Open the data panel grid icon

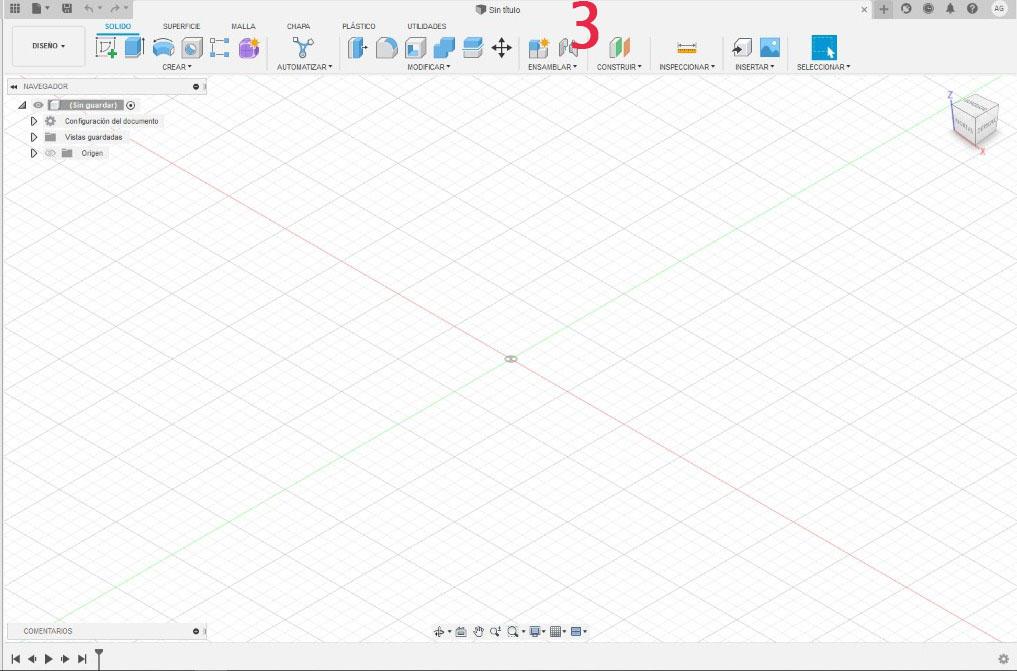coord(15,8)
